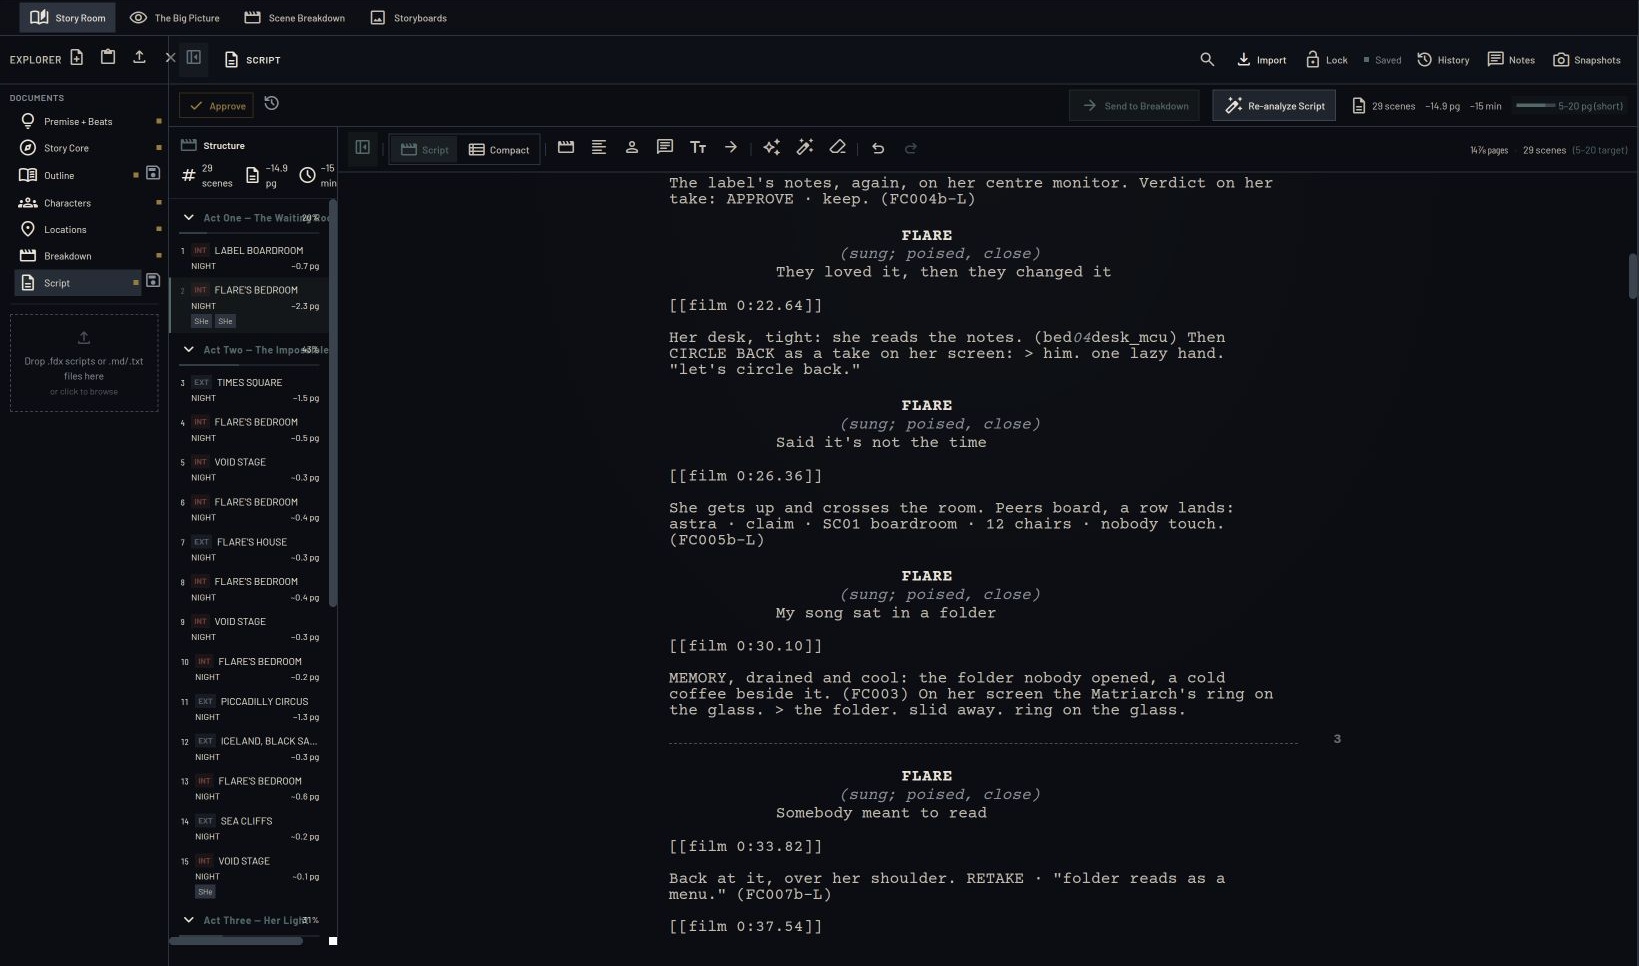Click the upload icon in Explorer header

pos(139,58)
